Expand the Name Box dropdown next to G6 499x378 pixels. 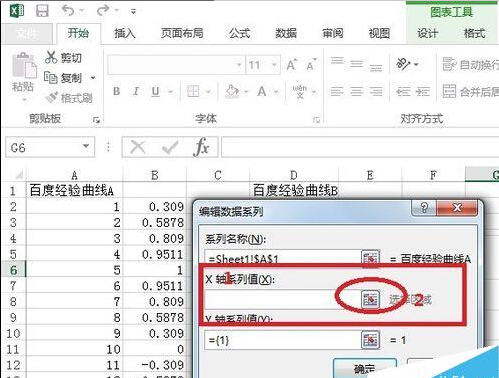click(x=86, y=146)
